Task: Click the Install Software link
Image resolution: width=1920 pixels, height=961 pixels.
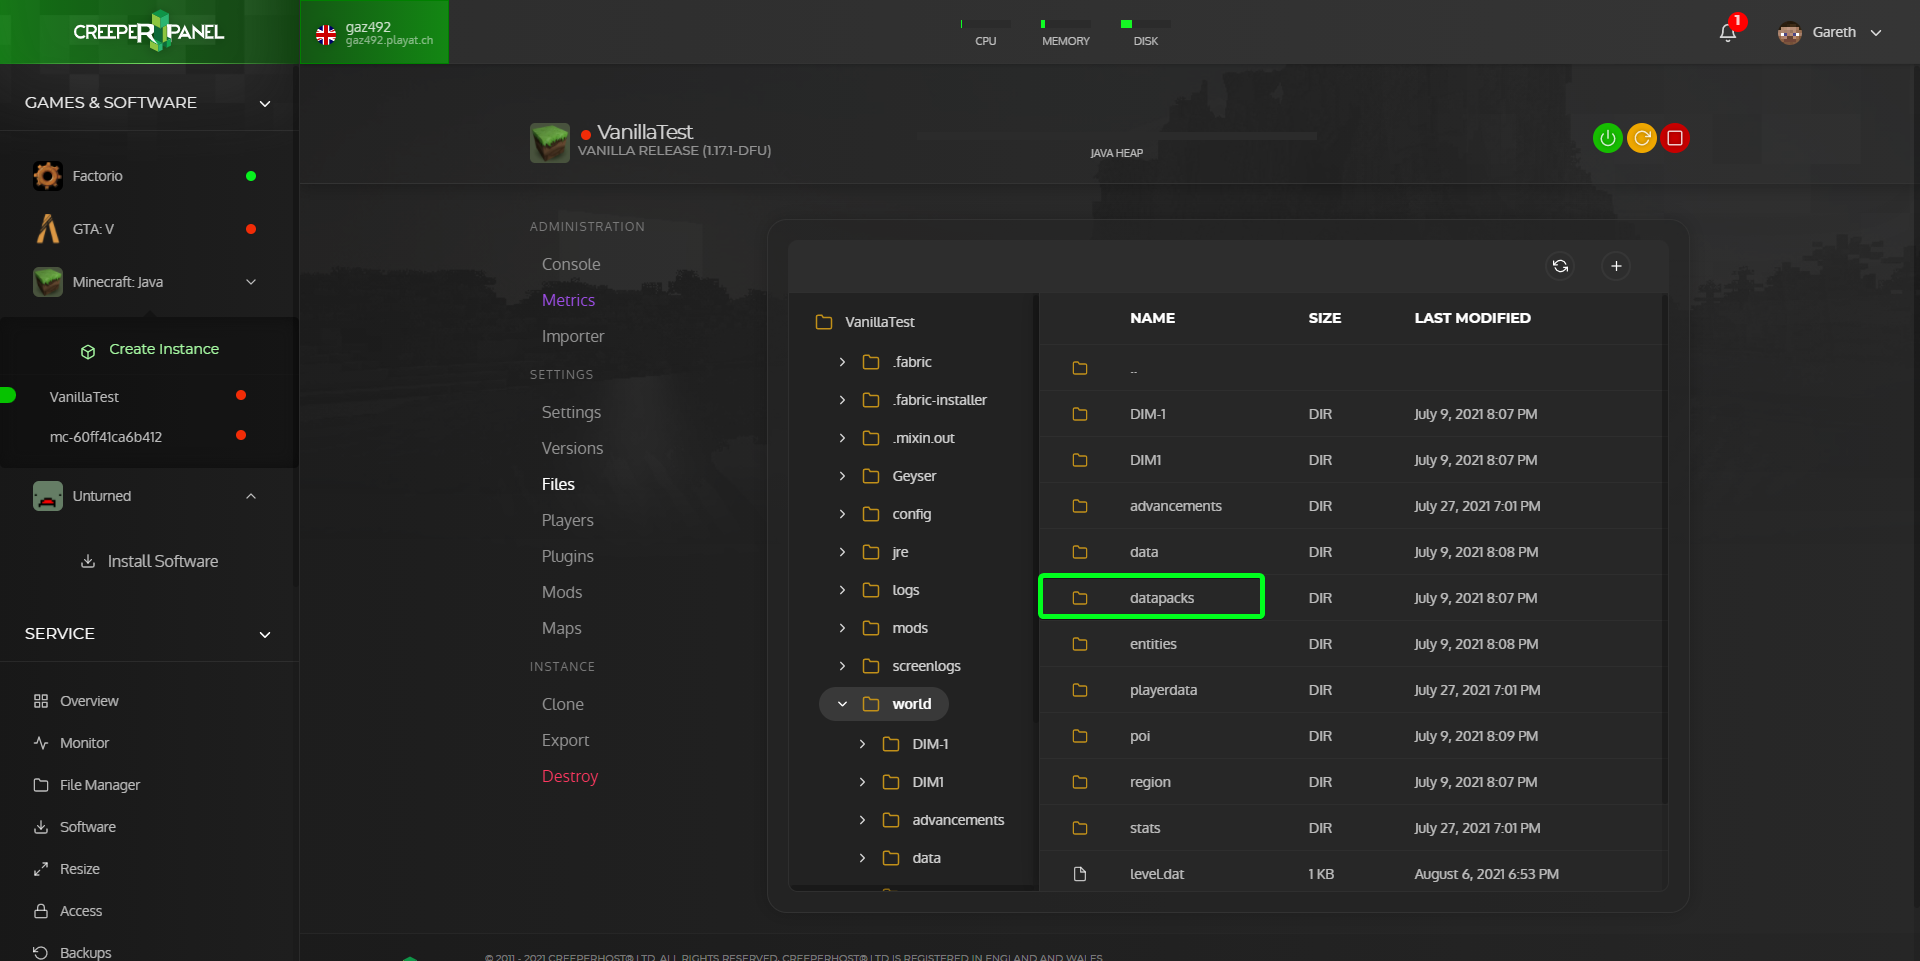Action: point(163,561)
